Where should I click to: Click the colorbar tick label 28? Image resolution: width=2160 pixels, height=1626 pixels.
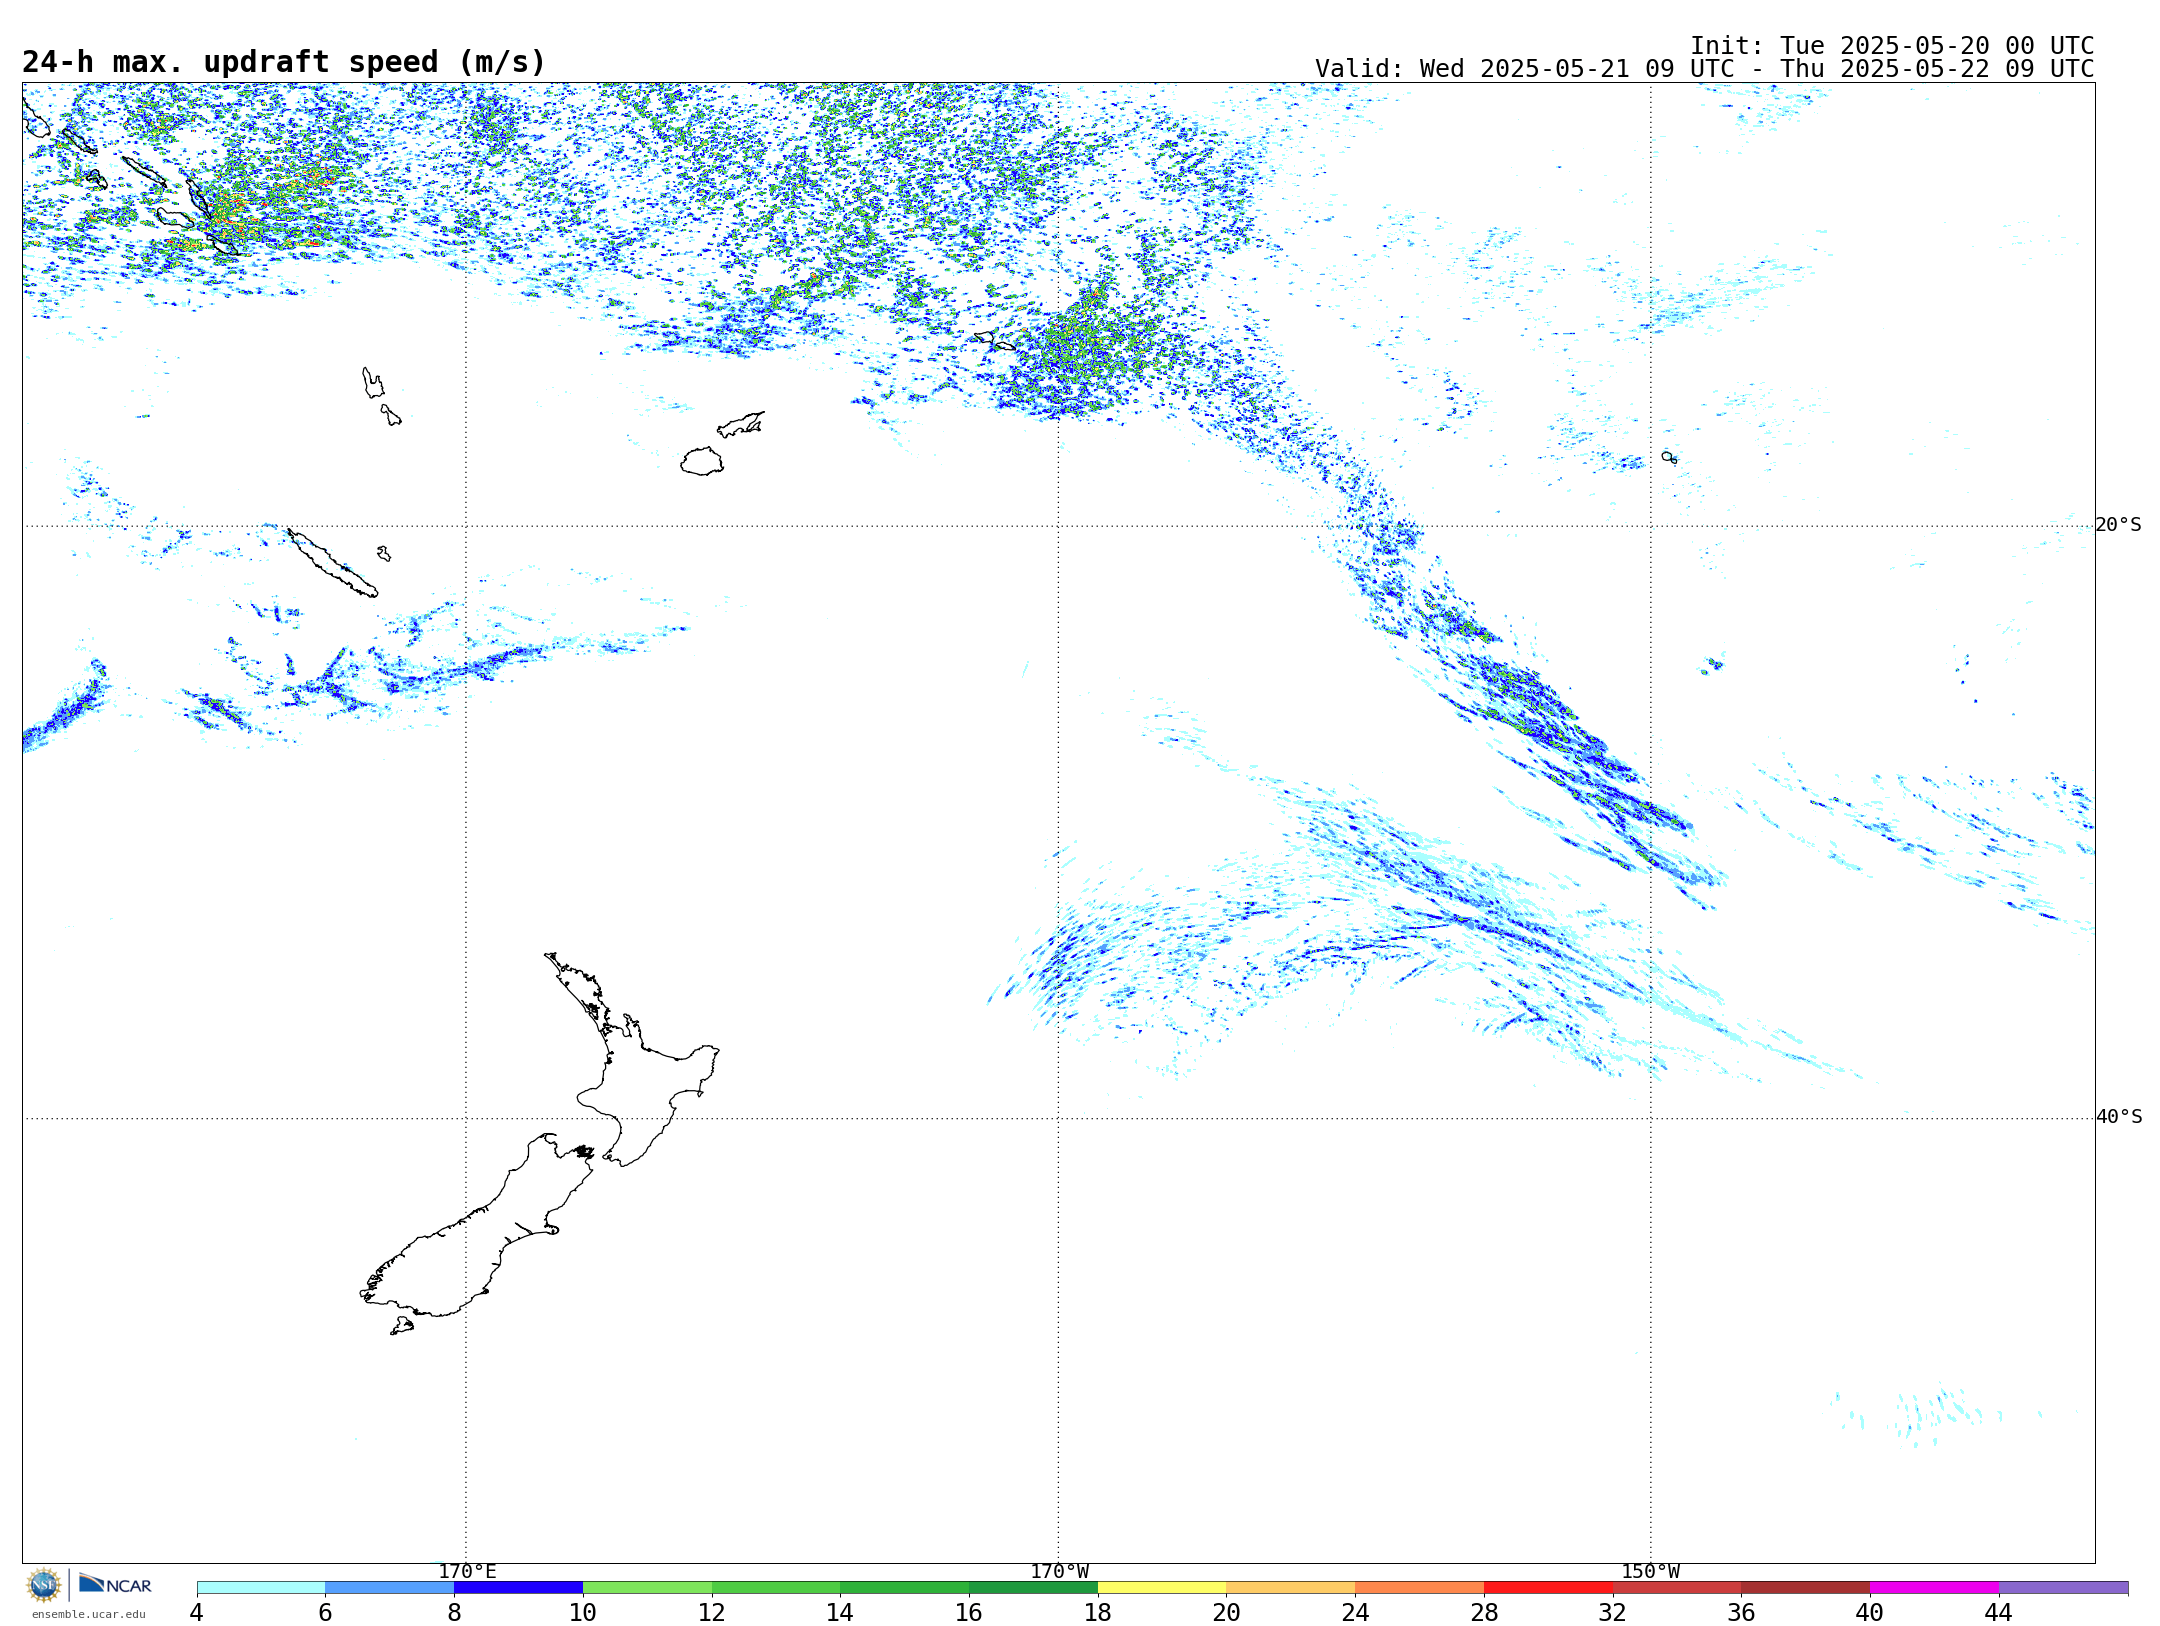1484,1613
